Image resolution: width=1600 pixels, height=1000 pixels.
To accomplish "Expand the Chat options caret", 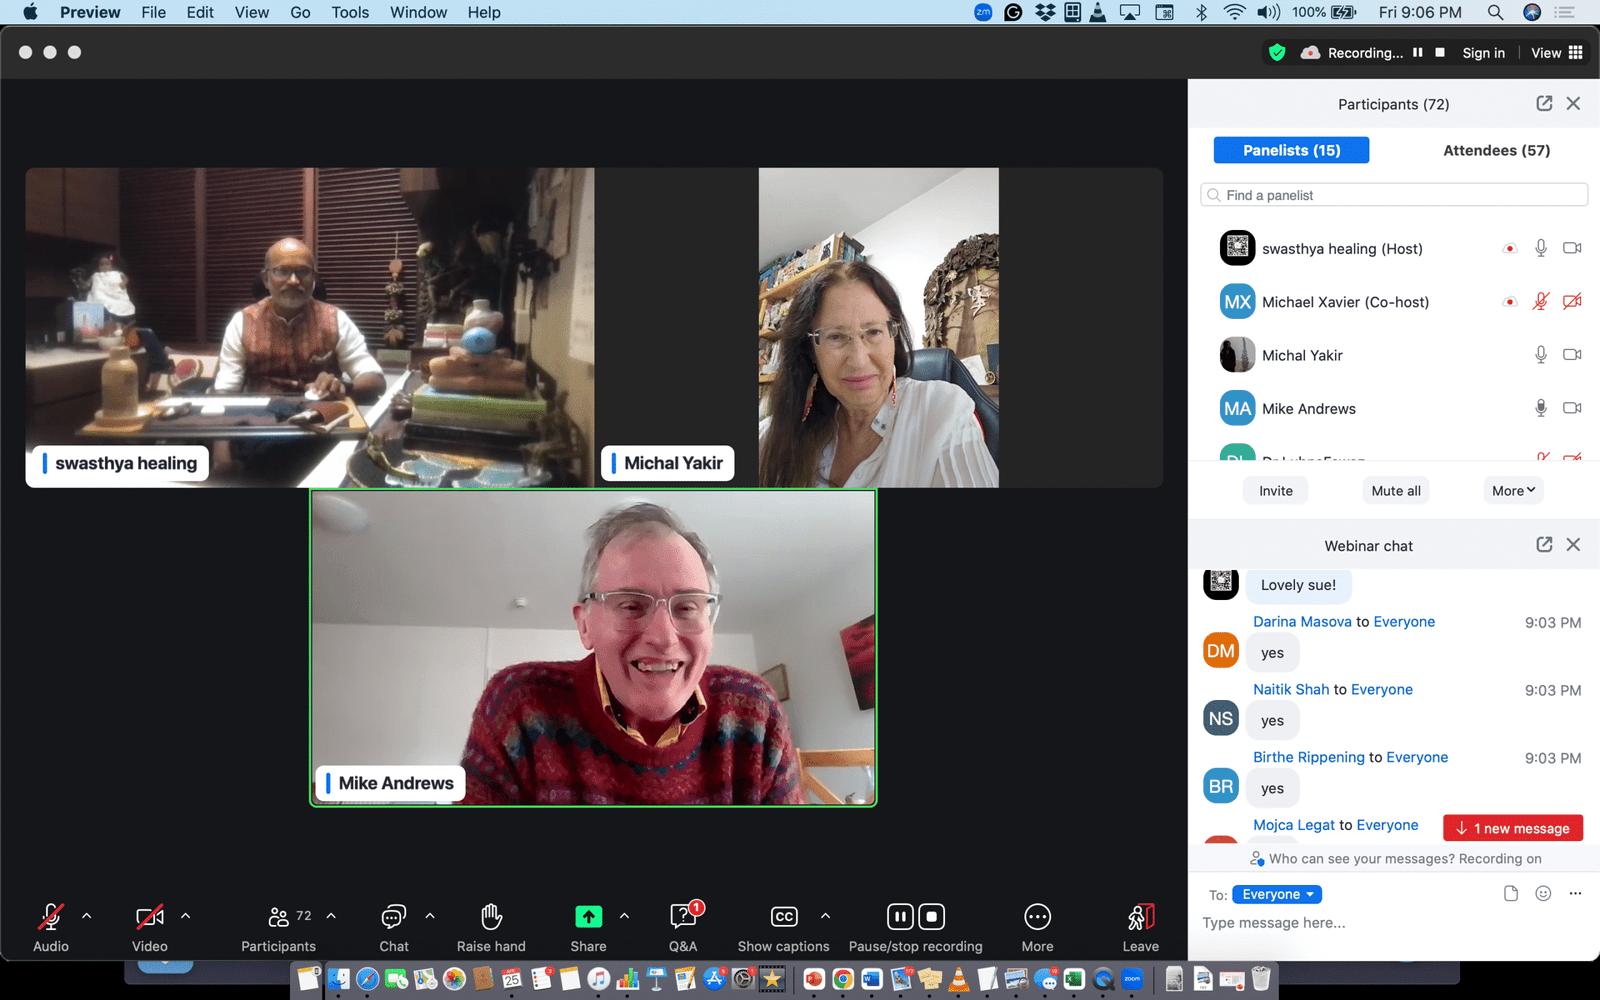I will [x=430, y=915].
